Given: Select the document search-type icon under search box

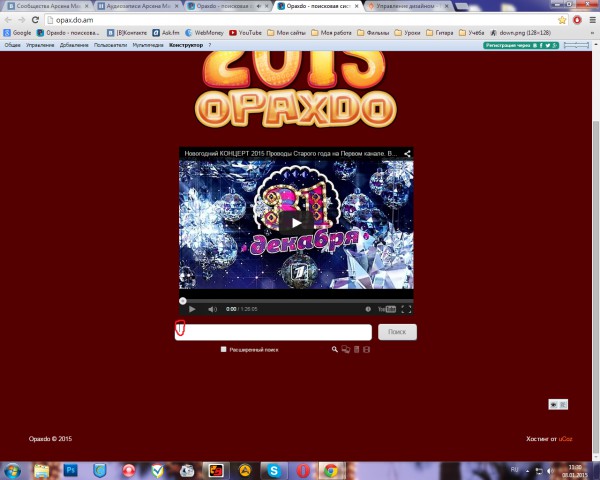Looking at the screenshot, I should pos(356,349).
